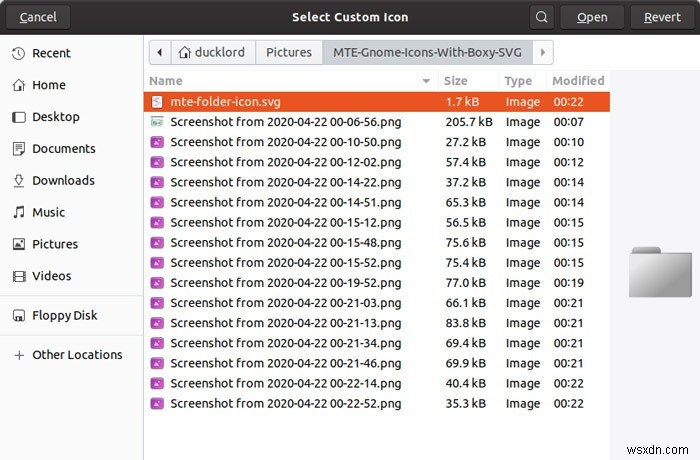
Task: Click the 00:10 modified time cell
Action: [x=569, y=142]
